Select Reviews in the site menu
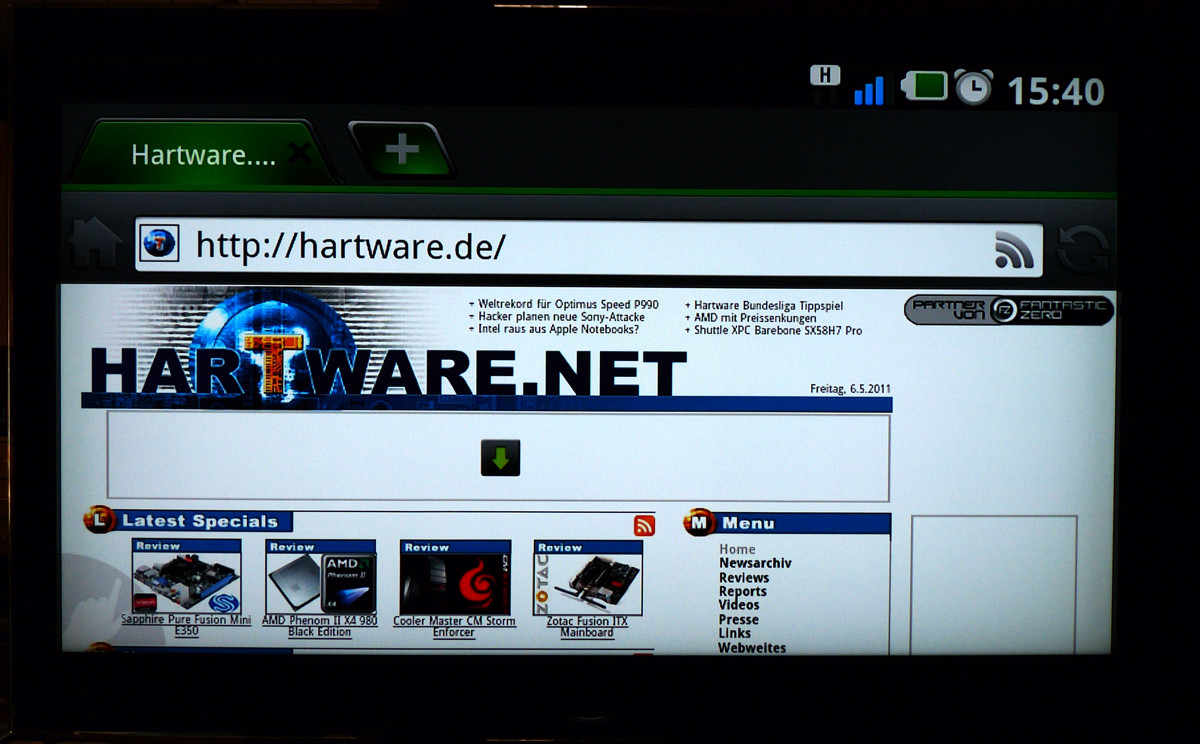 [744, 577]
